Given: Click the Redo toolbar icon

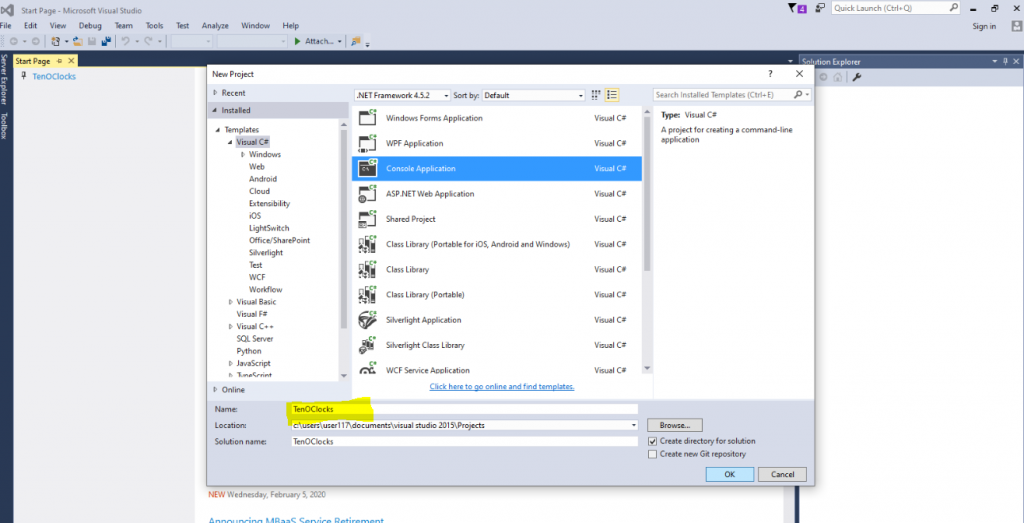Looking at the screenshot, I should pyautogui.click(x=149, y=41).
